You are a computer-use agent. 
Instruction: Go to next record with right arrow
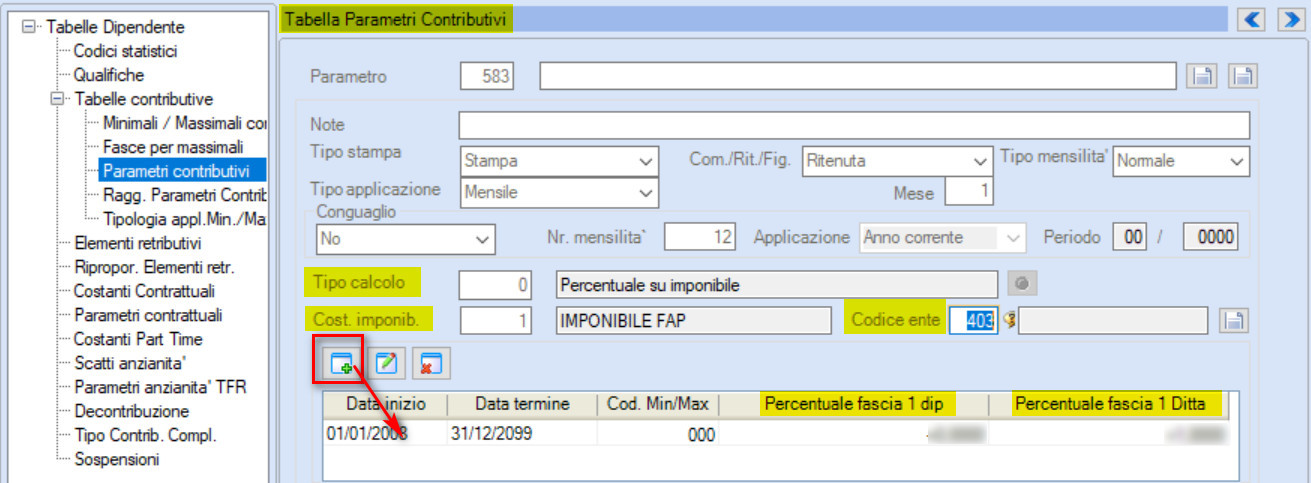pos(1291,18)
